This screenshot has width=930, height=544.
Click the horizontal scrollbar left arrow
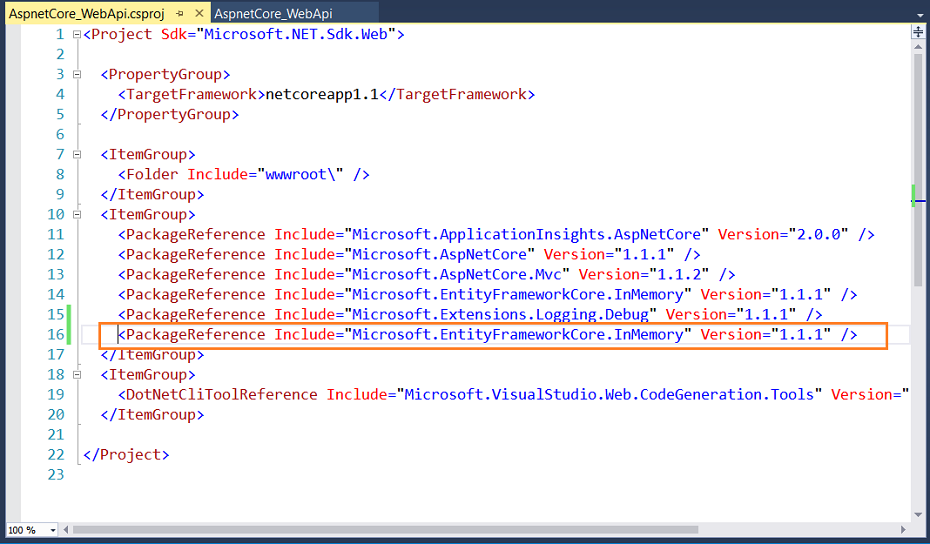pyautogui.click(x=65, y=530)
